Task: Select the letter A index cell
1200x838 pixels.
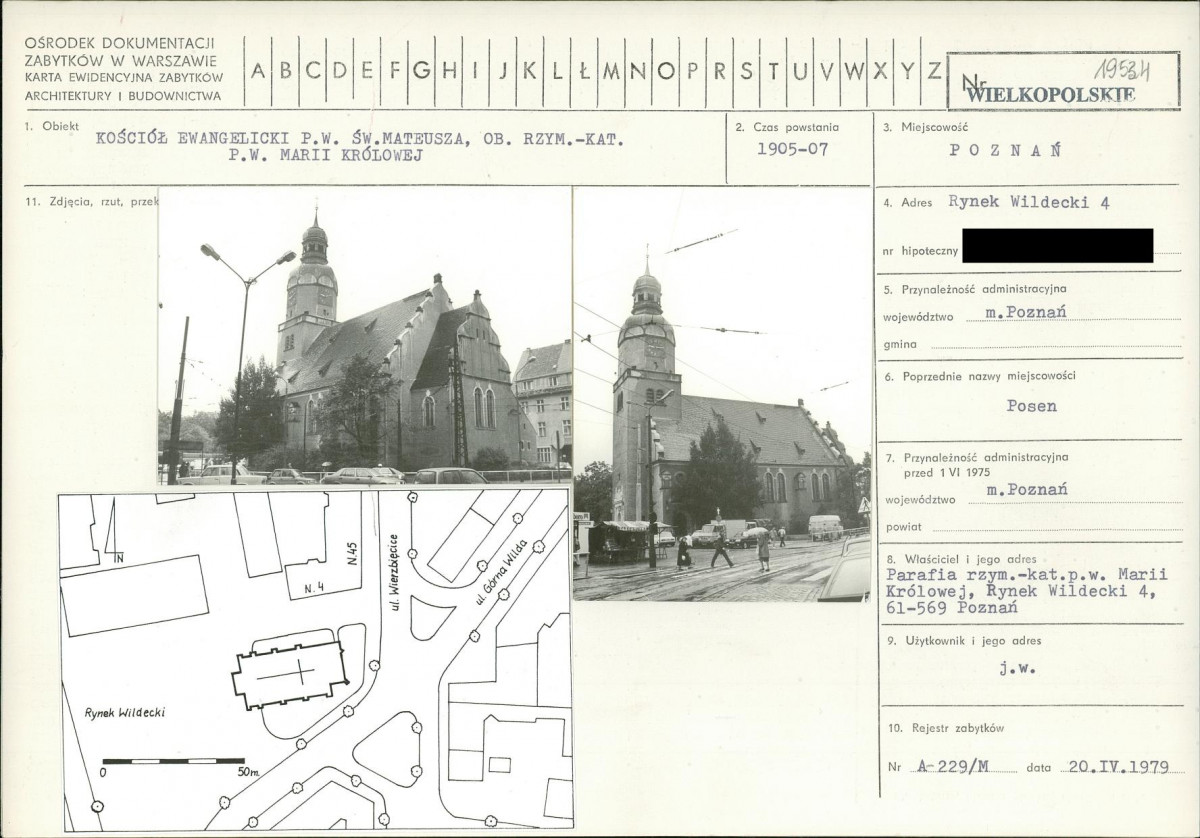Action: (x=259, y=71)
